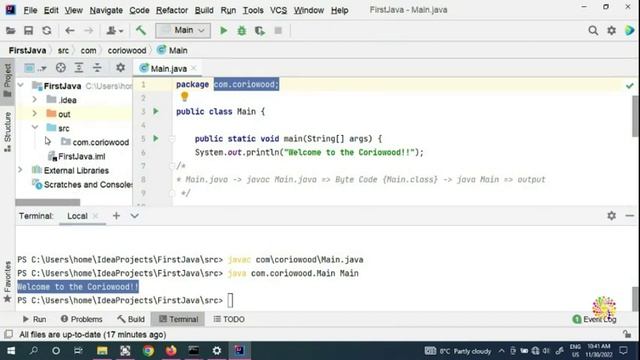
Task: Open project folder icon in toolbar
Action: tap(11, 31)
